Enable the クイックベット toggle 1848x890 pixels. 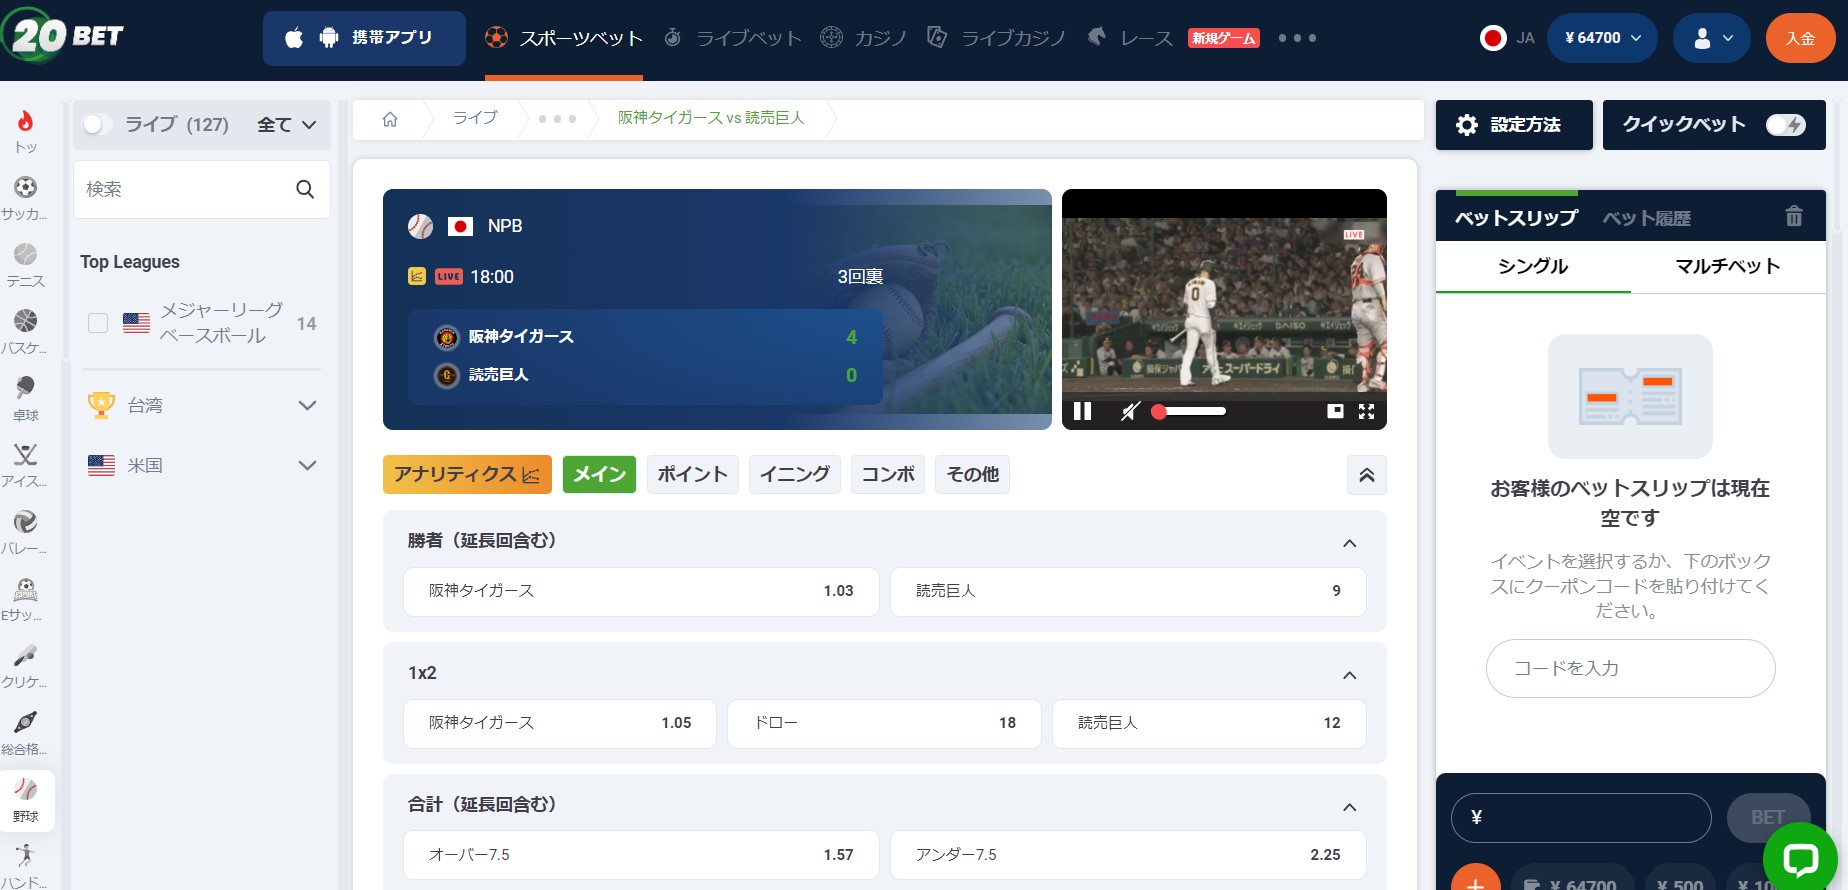[1785, 125]
